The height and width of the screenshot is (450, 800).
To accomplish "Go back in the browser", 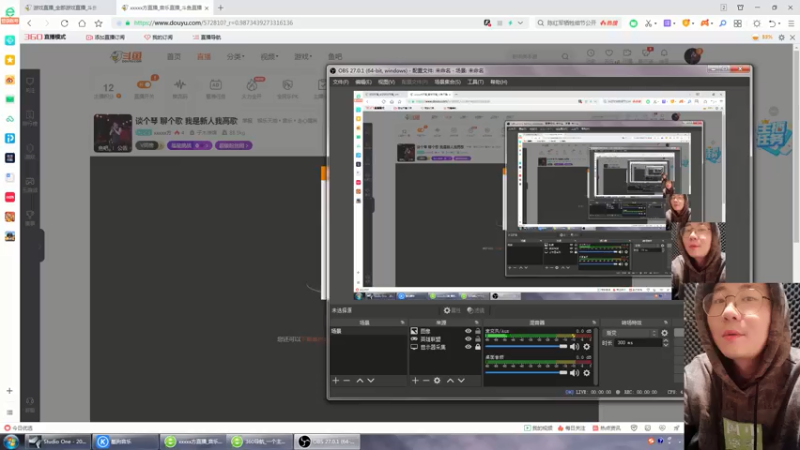I will tap(30, 23).
